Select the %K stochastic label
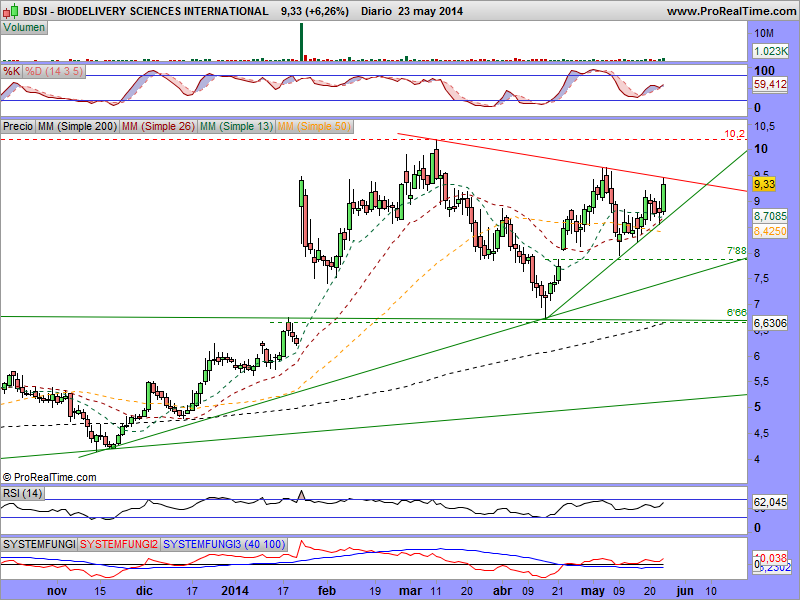The height and width of the screenshot is (600, 800). coord(11,71)
